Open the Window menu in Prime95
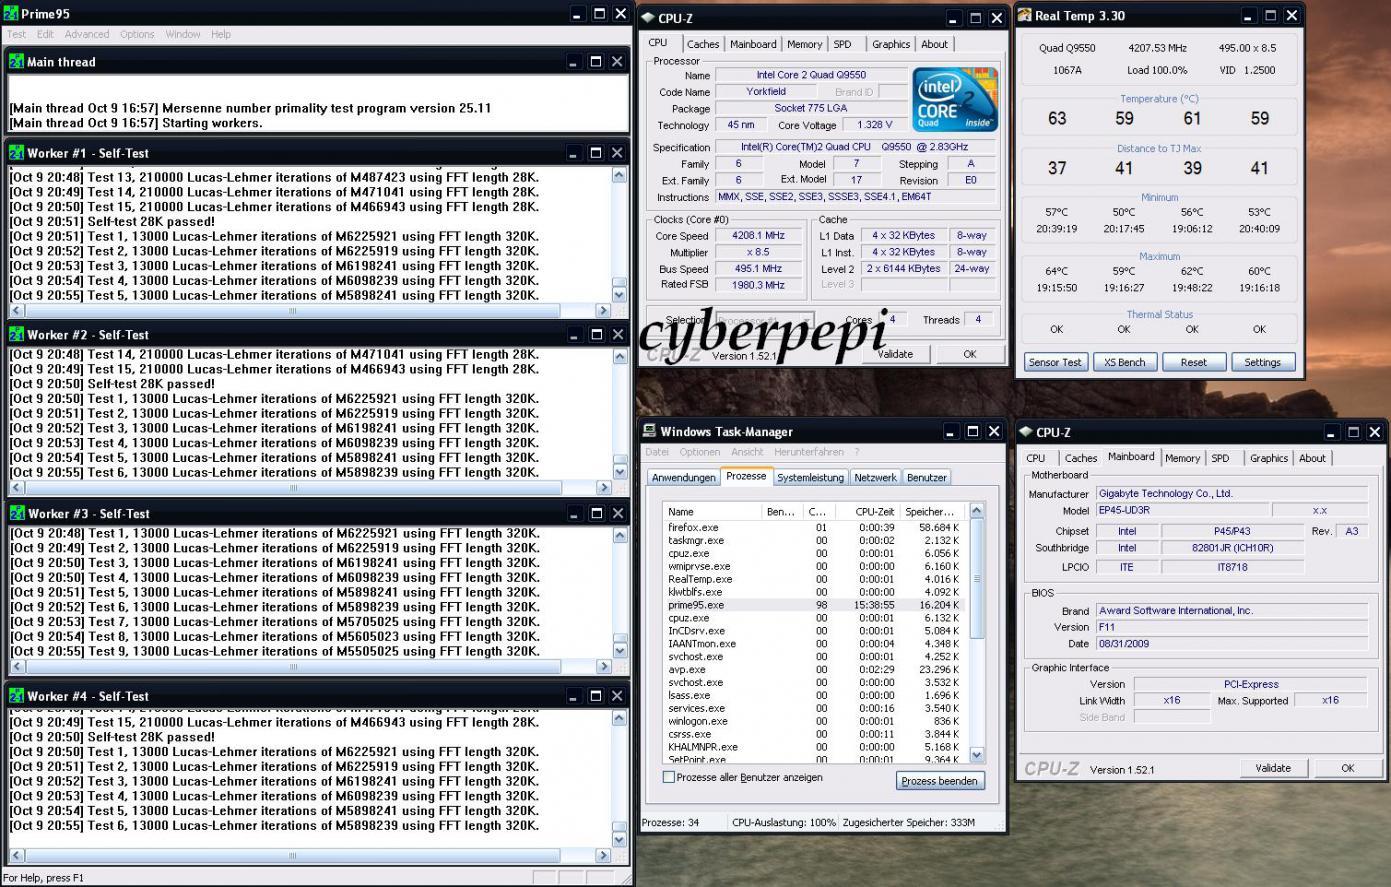 pyautogui.click(x=183, y=34)
